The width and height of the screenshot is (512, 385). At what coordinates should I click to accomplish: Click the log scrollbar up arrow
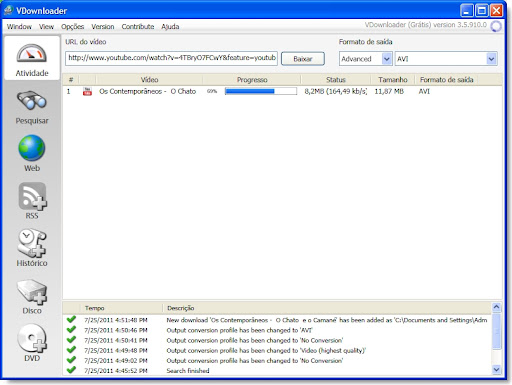(x=496, y=307)
